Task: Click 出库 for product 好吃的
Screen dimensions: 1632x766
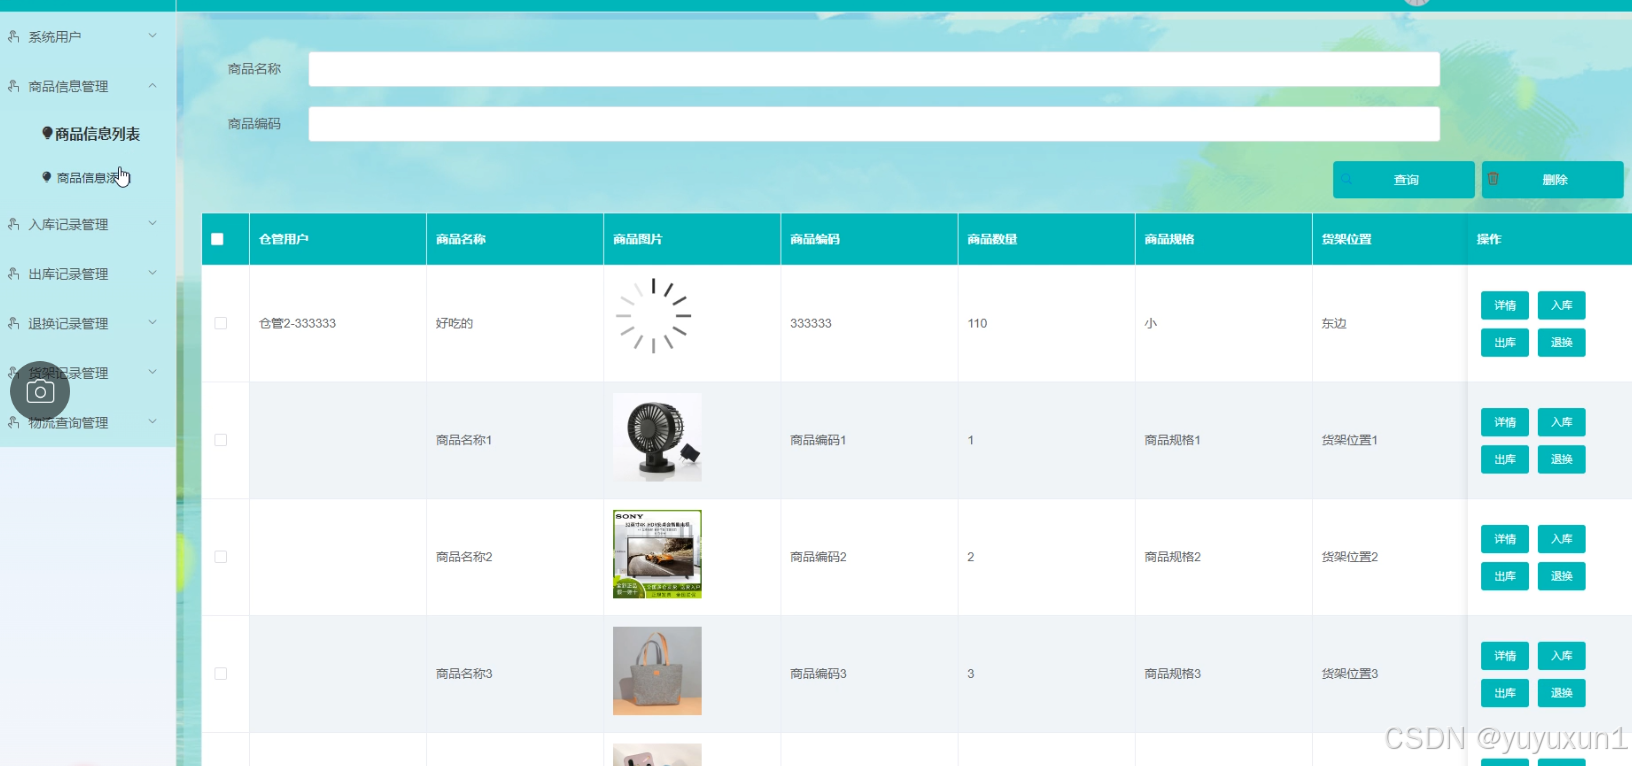Action: click(x=1505, y=343)
